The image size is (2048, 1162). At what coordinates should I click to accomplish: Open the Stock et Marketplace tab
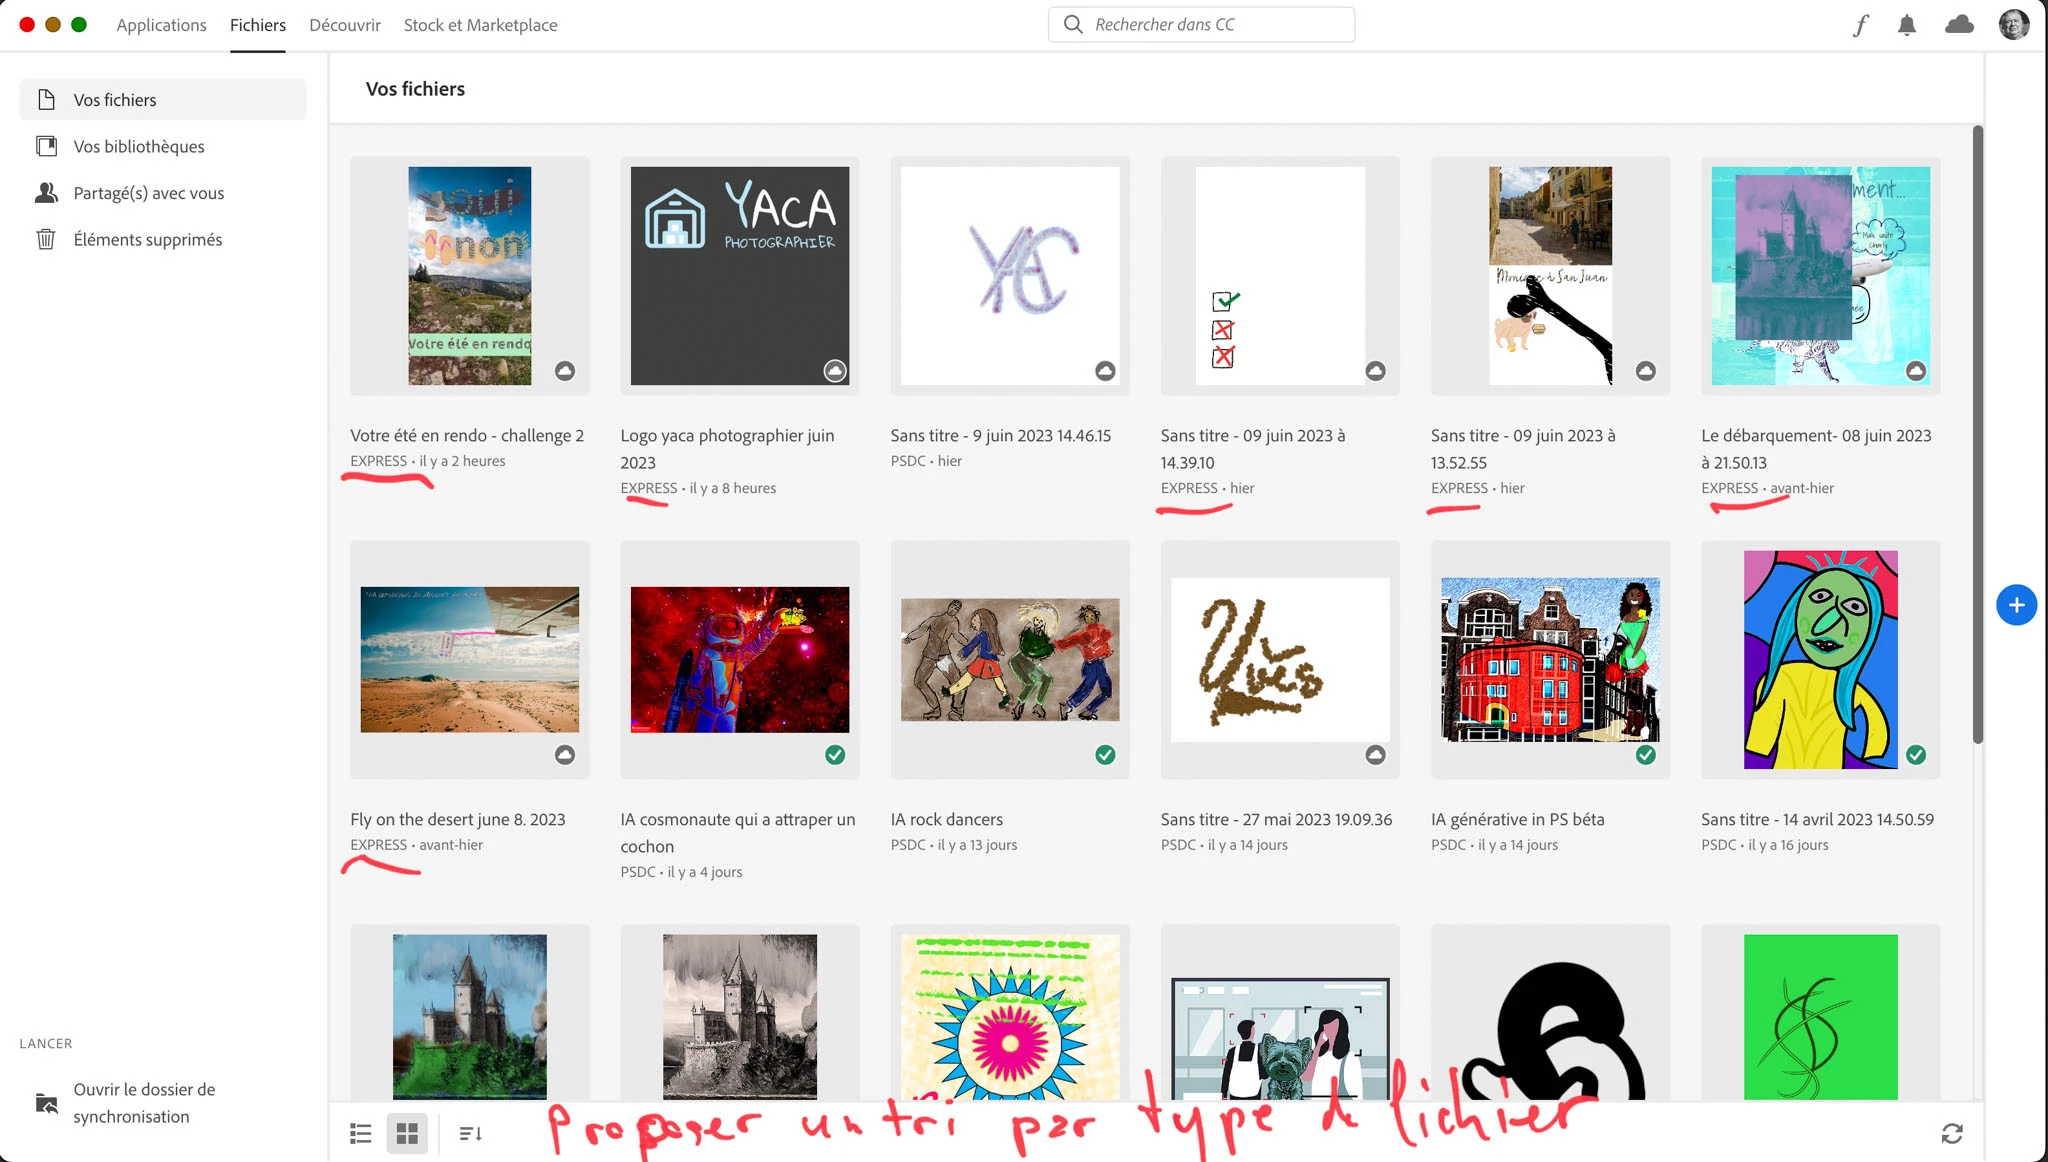[480, 25]
